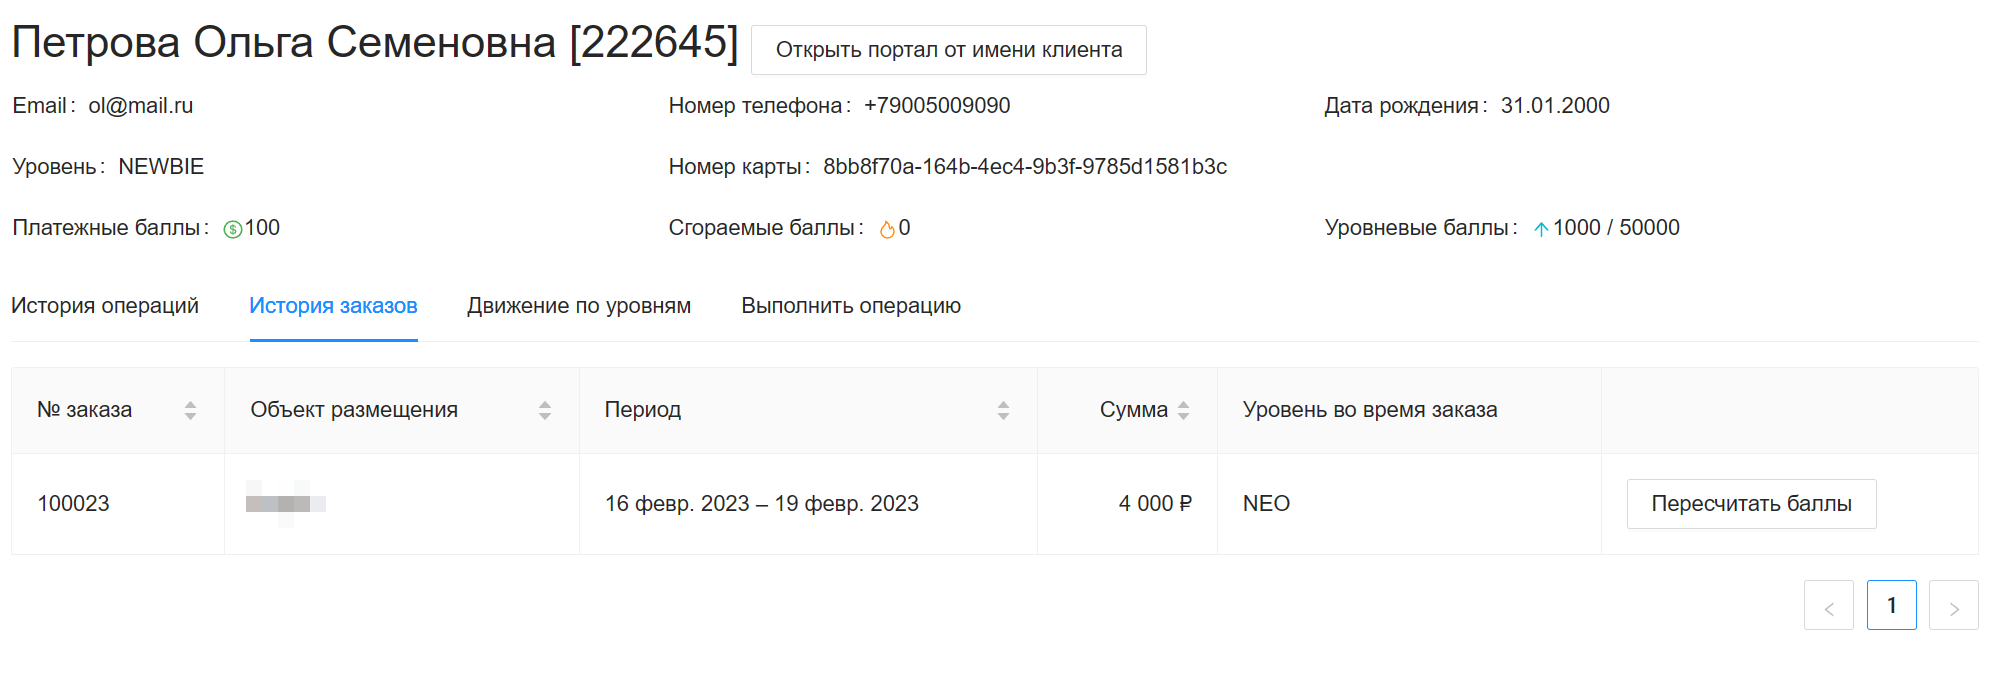Select page 1 in pagination

[1891, 606]
